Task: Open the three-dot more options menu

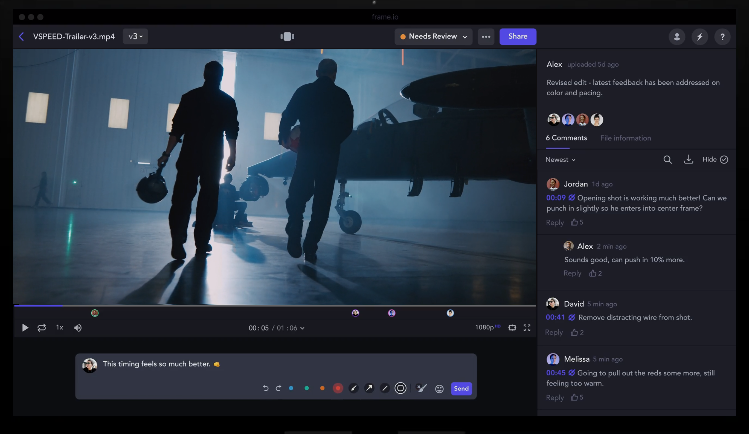Action: (x=486, y=36)
